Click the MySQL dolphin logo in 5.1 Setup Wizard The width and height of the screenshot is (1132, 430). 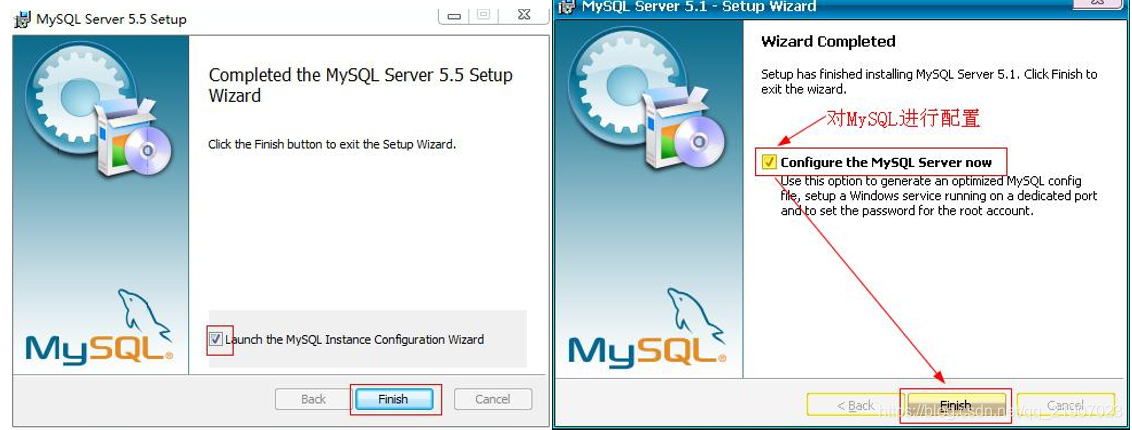click(x=646, y=328)
